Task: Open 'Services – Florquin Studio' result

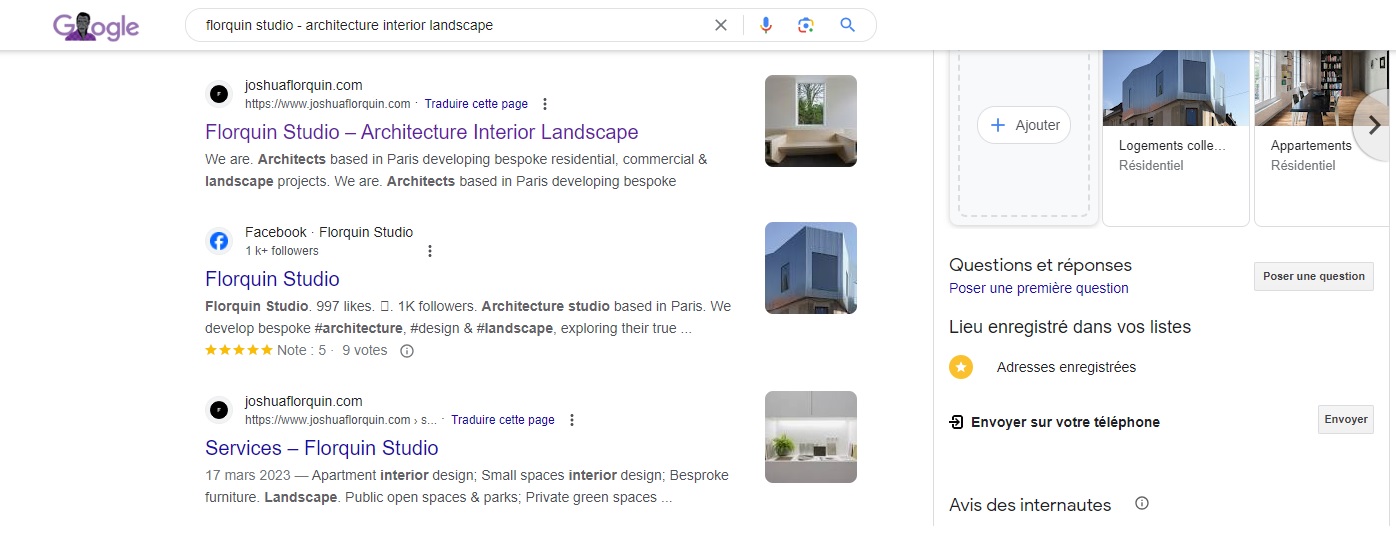Action: point(322,448)
